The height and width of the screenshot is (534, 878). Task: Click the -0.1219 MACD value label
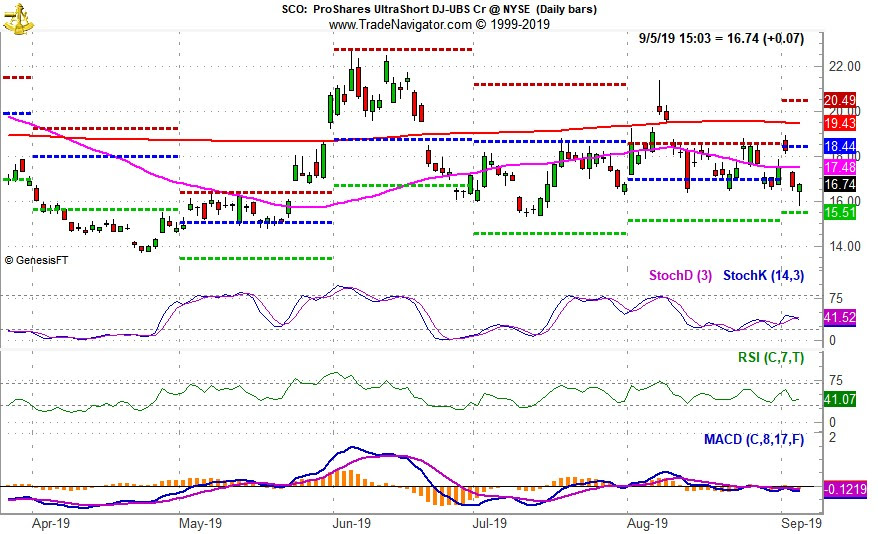coord(846,489)
